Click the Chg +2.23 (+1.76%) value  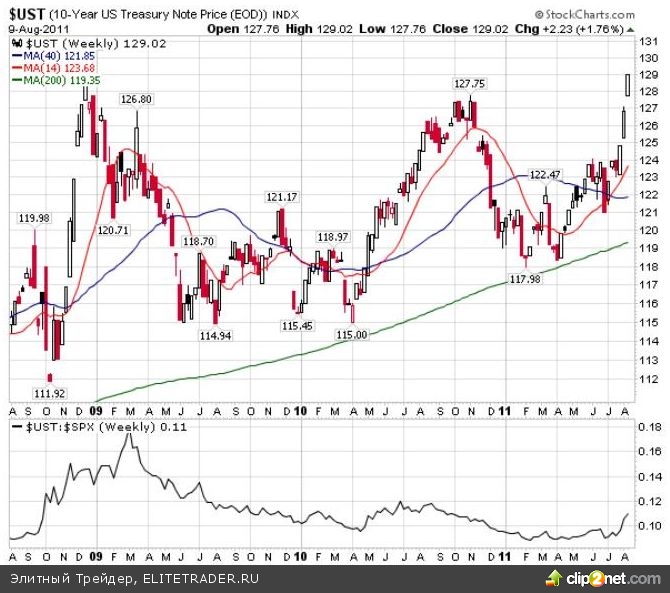569,29
